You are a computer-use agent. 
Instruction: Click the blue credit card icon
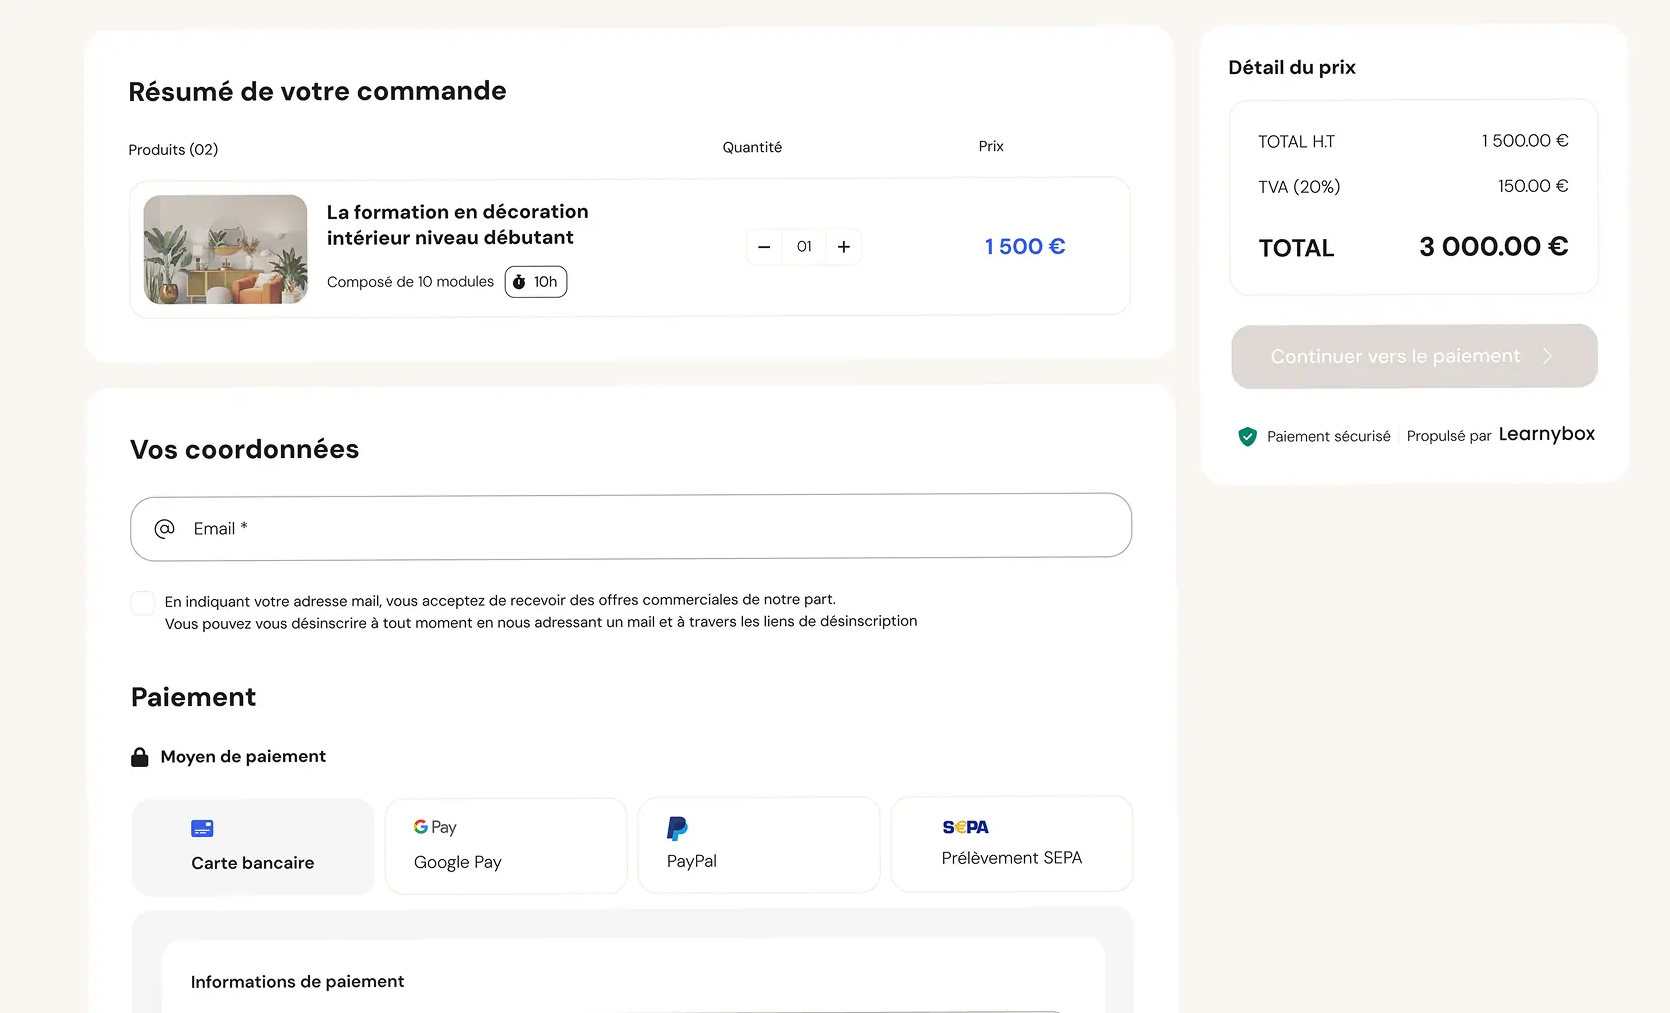202,828
